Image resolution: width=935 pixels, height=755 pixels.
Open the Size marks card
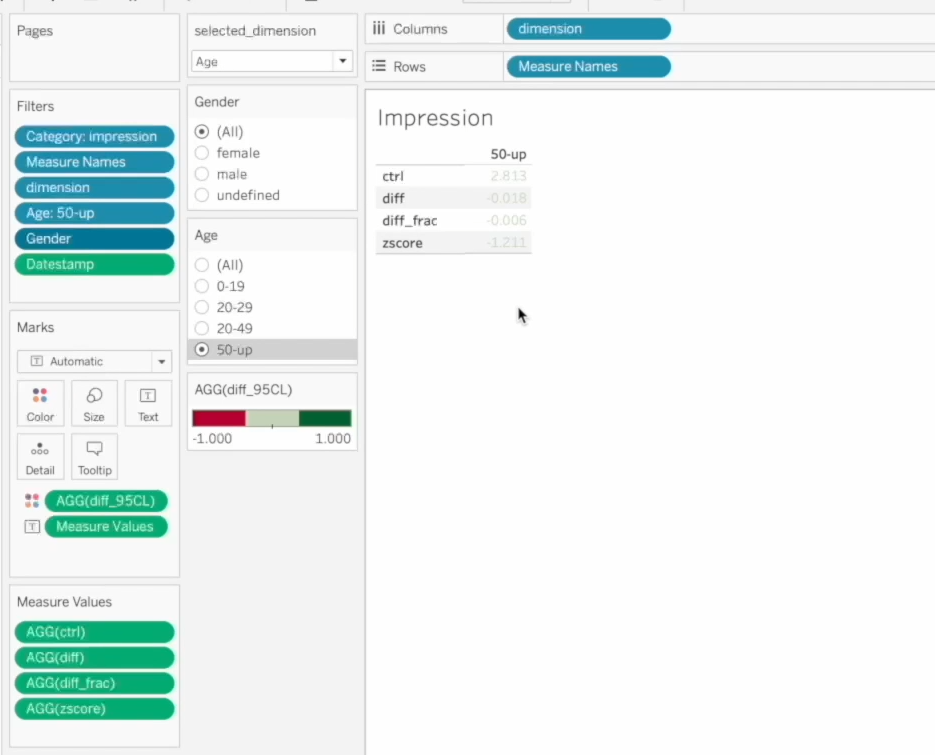(94, 404)
